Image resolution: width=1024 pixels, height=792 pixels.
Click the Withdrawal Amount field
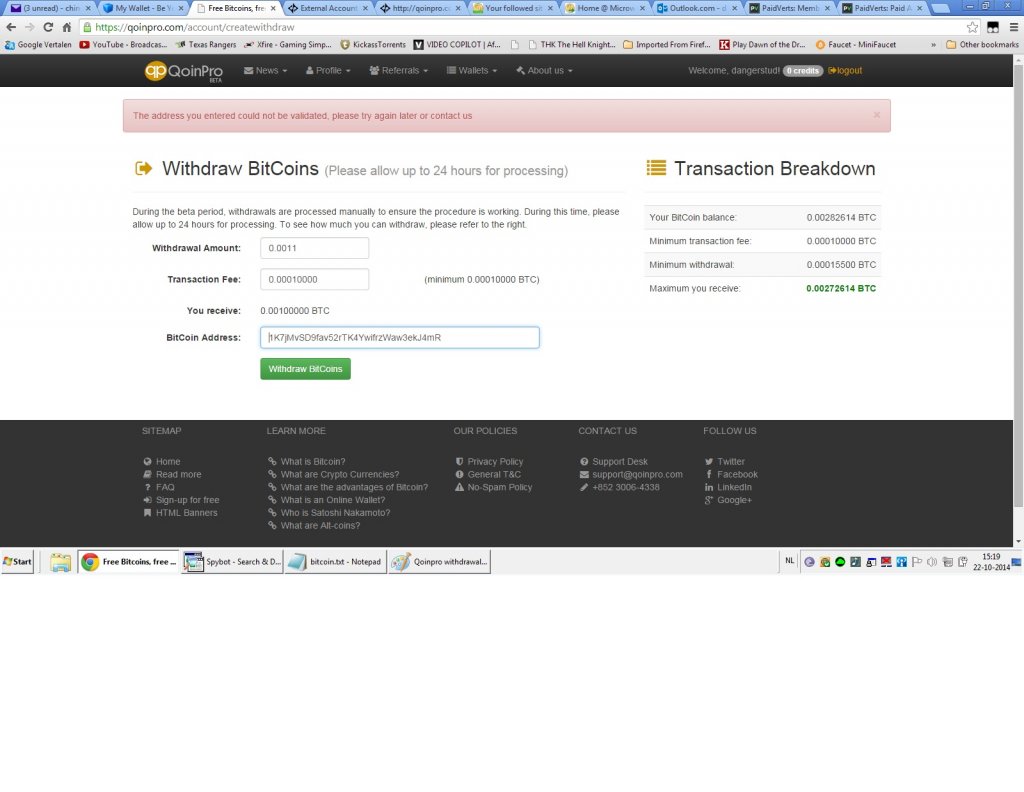tap(314, 248)
